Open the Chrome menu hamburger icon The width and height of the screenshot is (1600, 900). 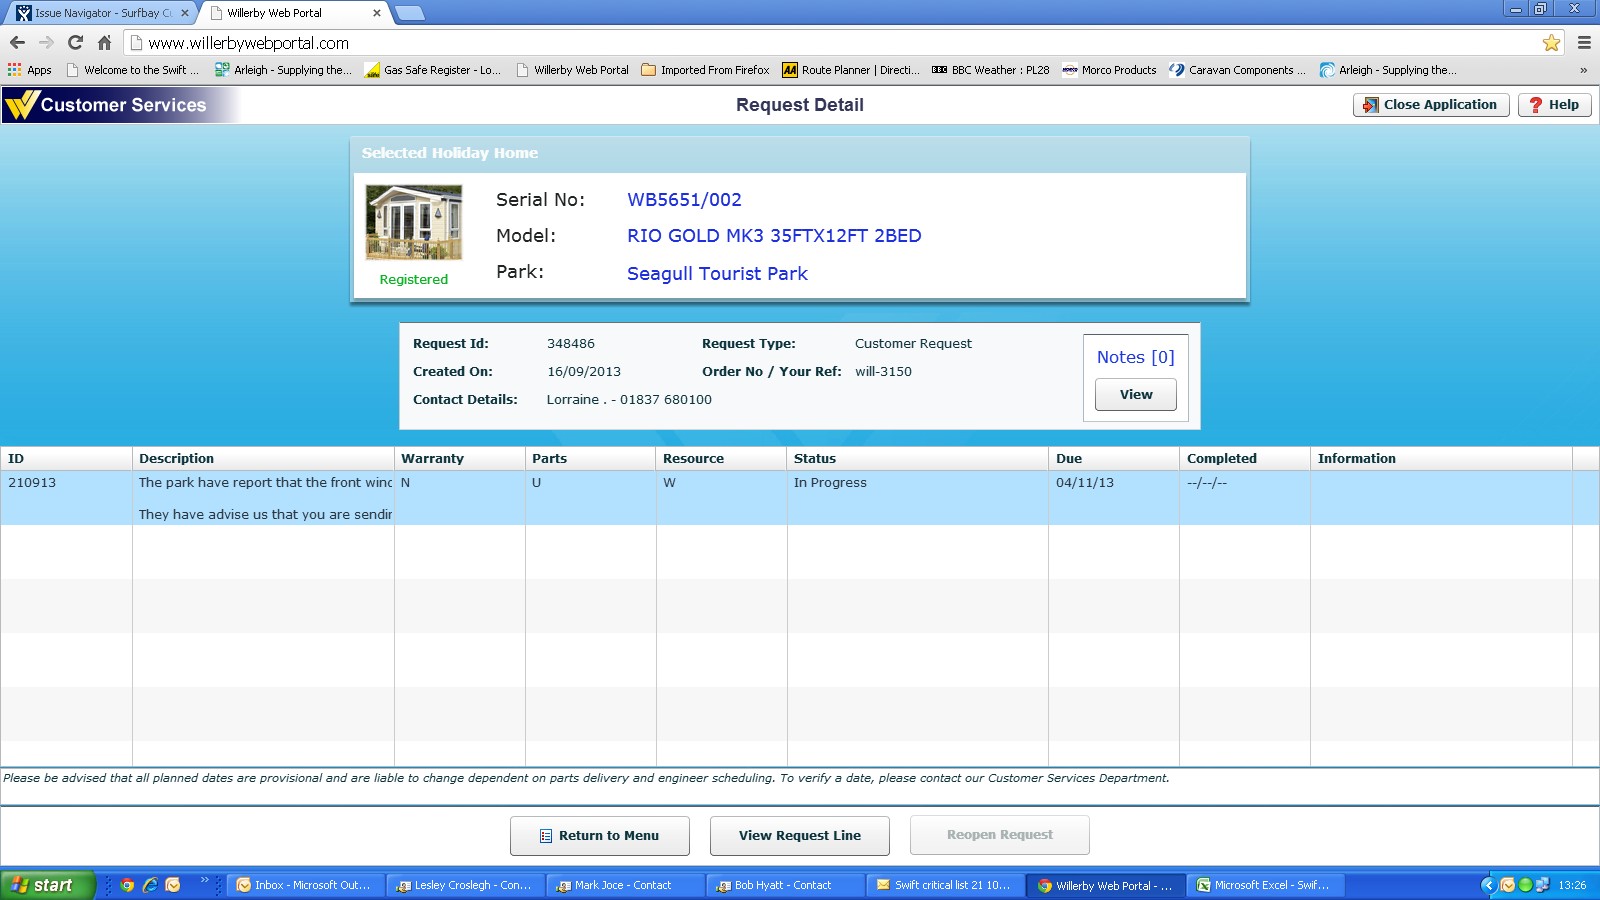pos(1584,43)
